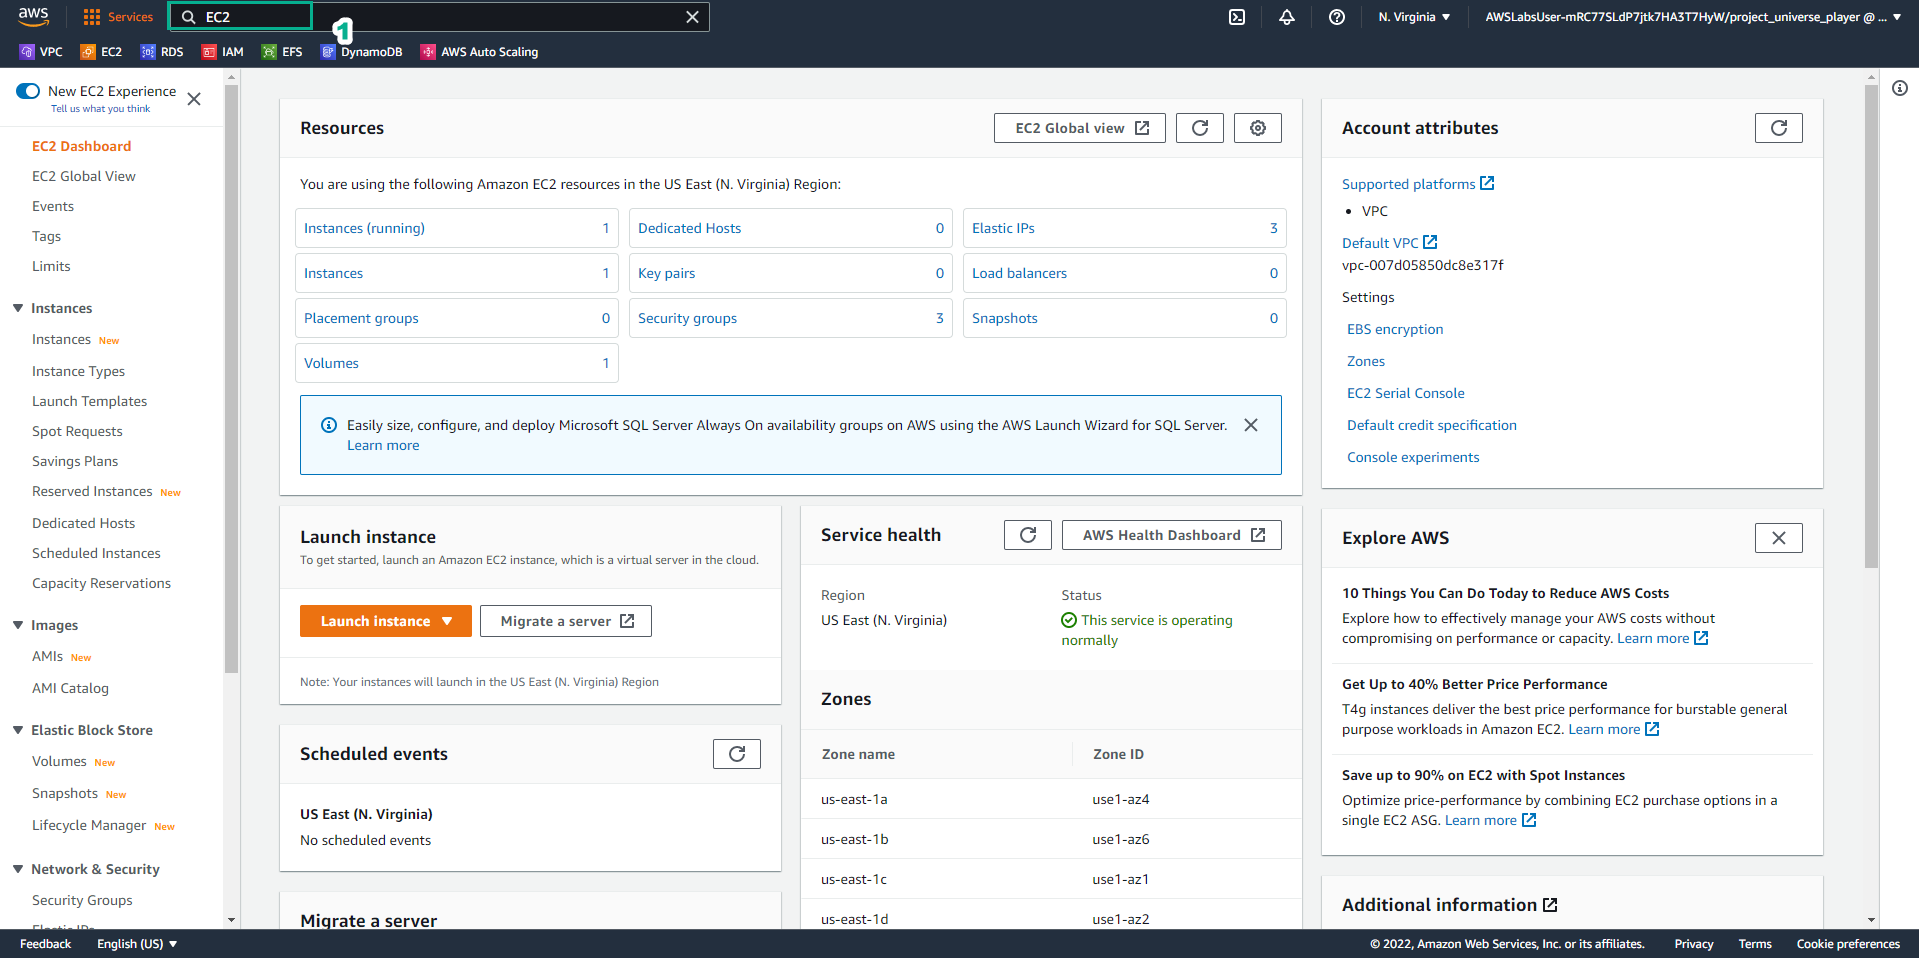
Task: Open the help question mark icon
Action: coord(1337,17)
